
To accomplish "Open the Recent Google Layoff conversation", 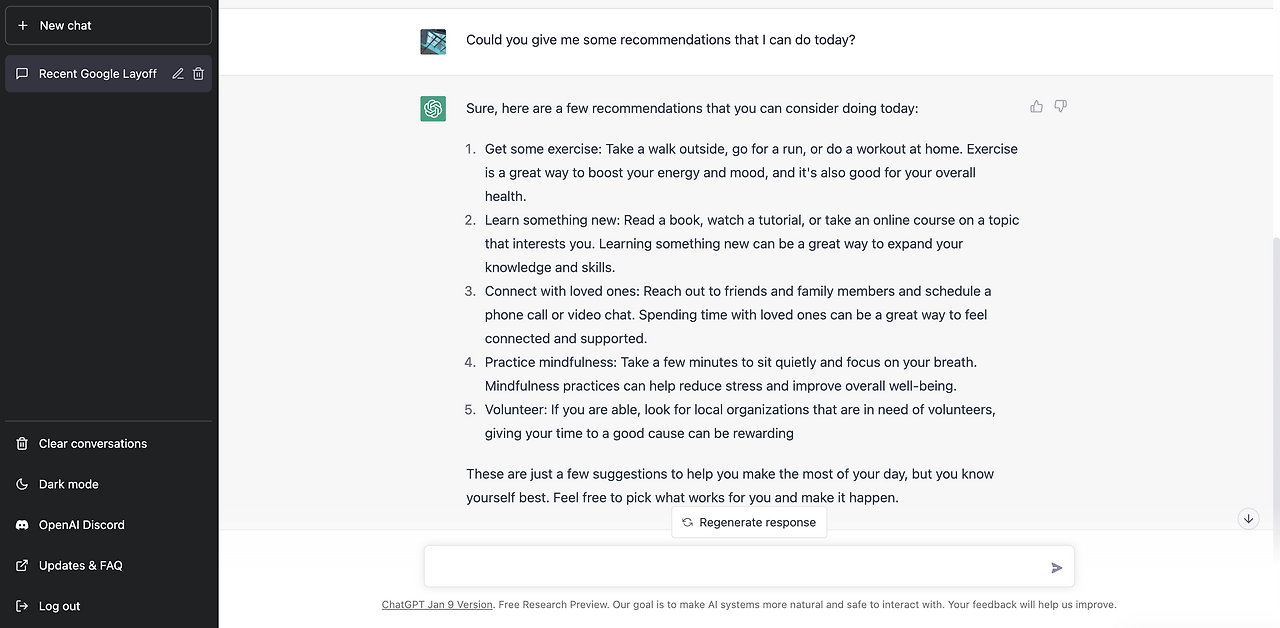I will point(97,74).
